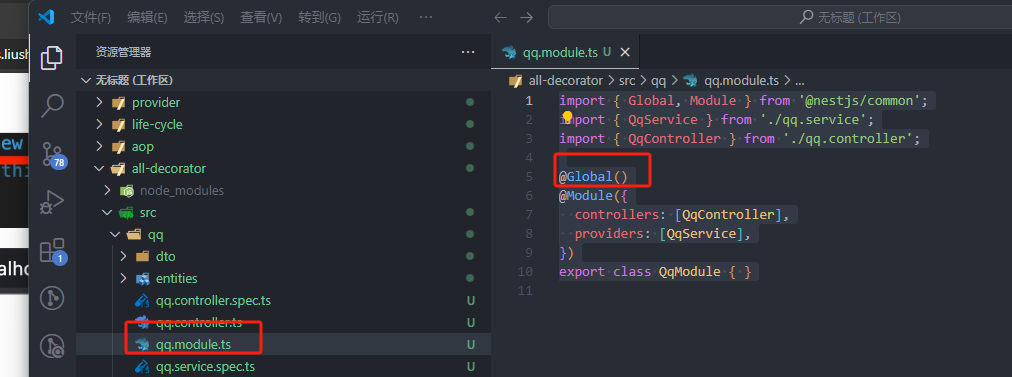Open the 转到(G) menu
This screenshot has width=1012, height=377.
point(319,17)
